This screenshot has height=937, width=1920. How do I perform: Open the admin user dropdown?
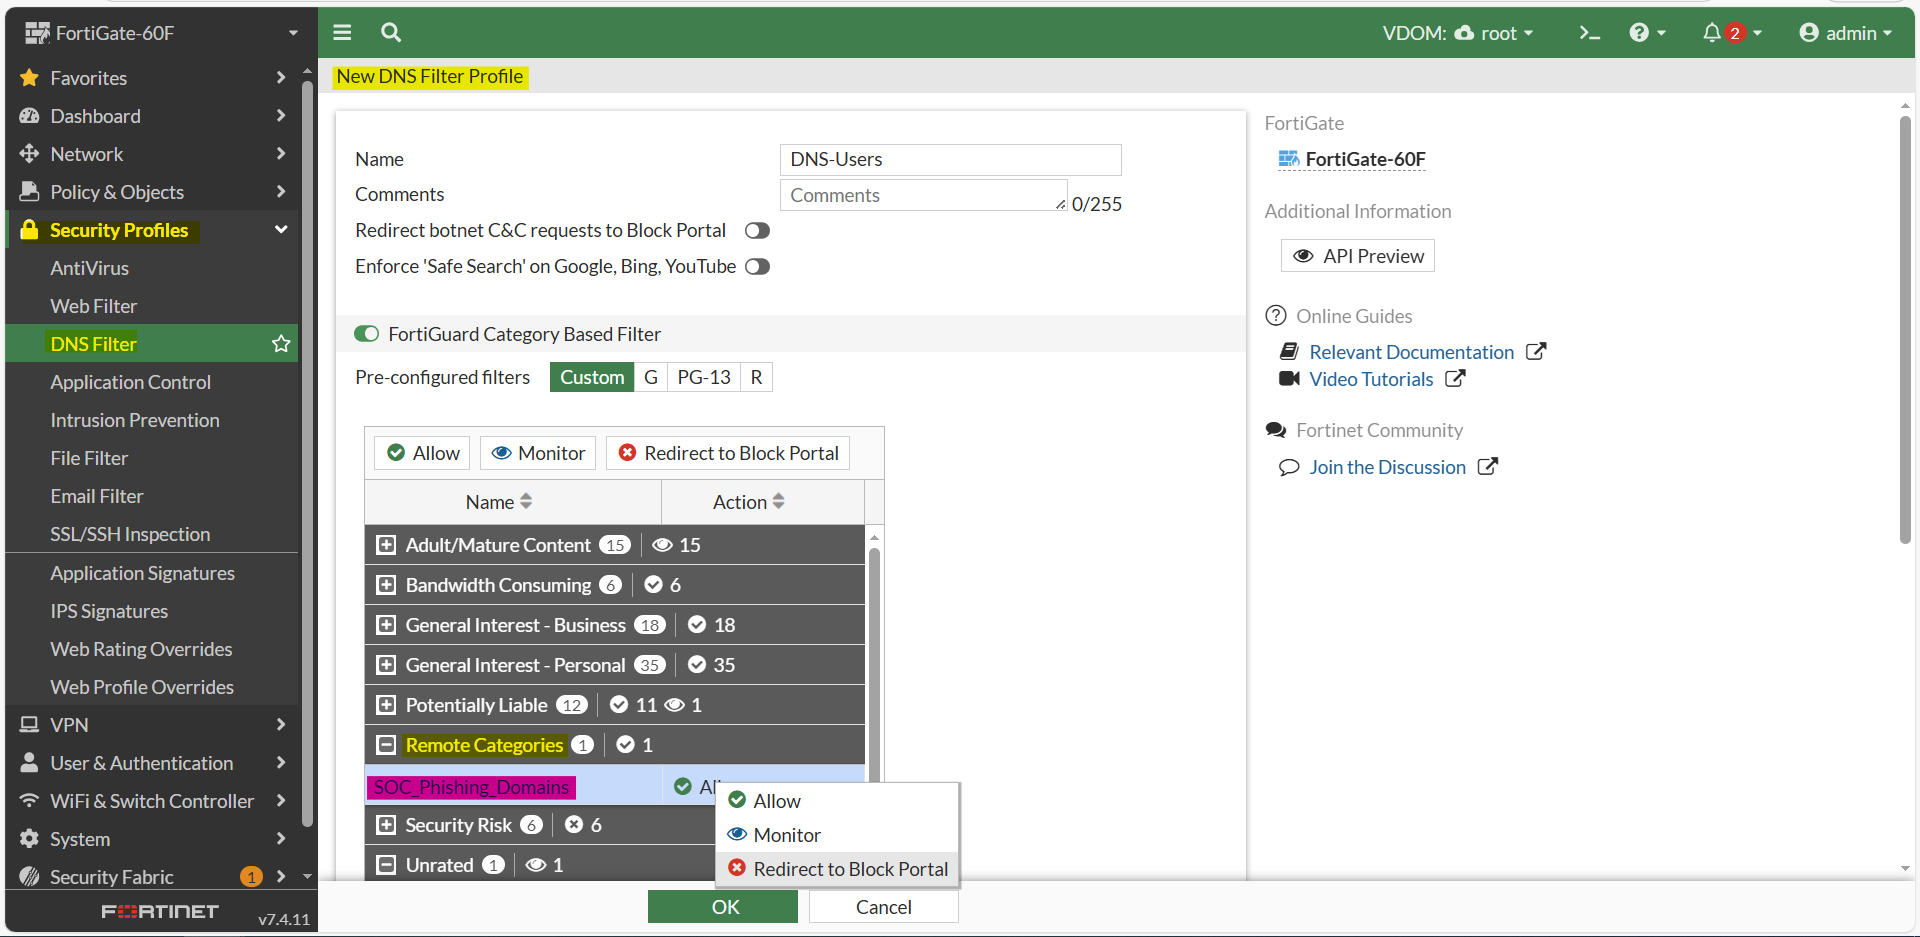(1845, 33)
